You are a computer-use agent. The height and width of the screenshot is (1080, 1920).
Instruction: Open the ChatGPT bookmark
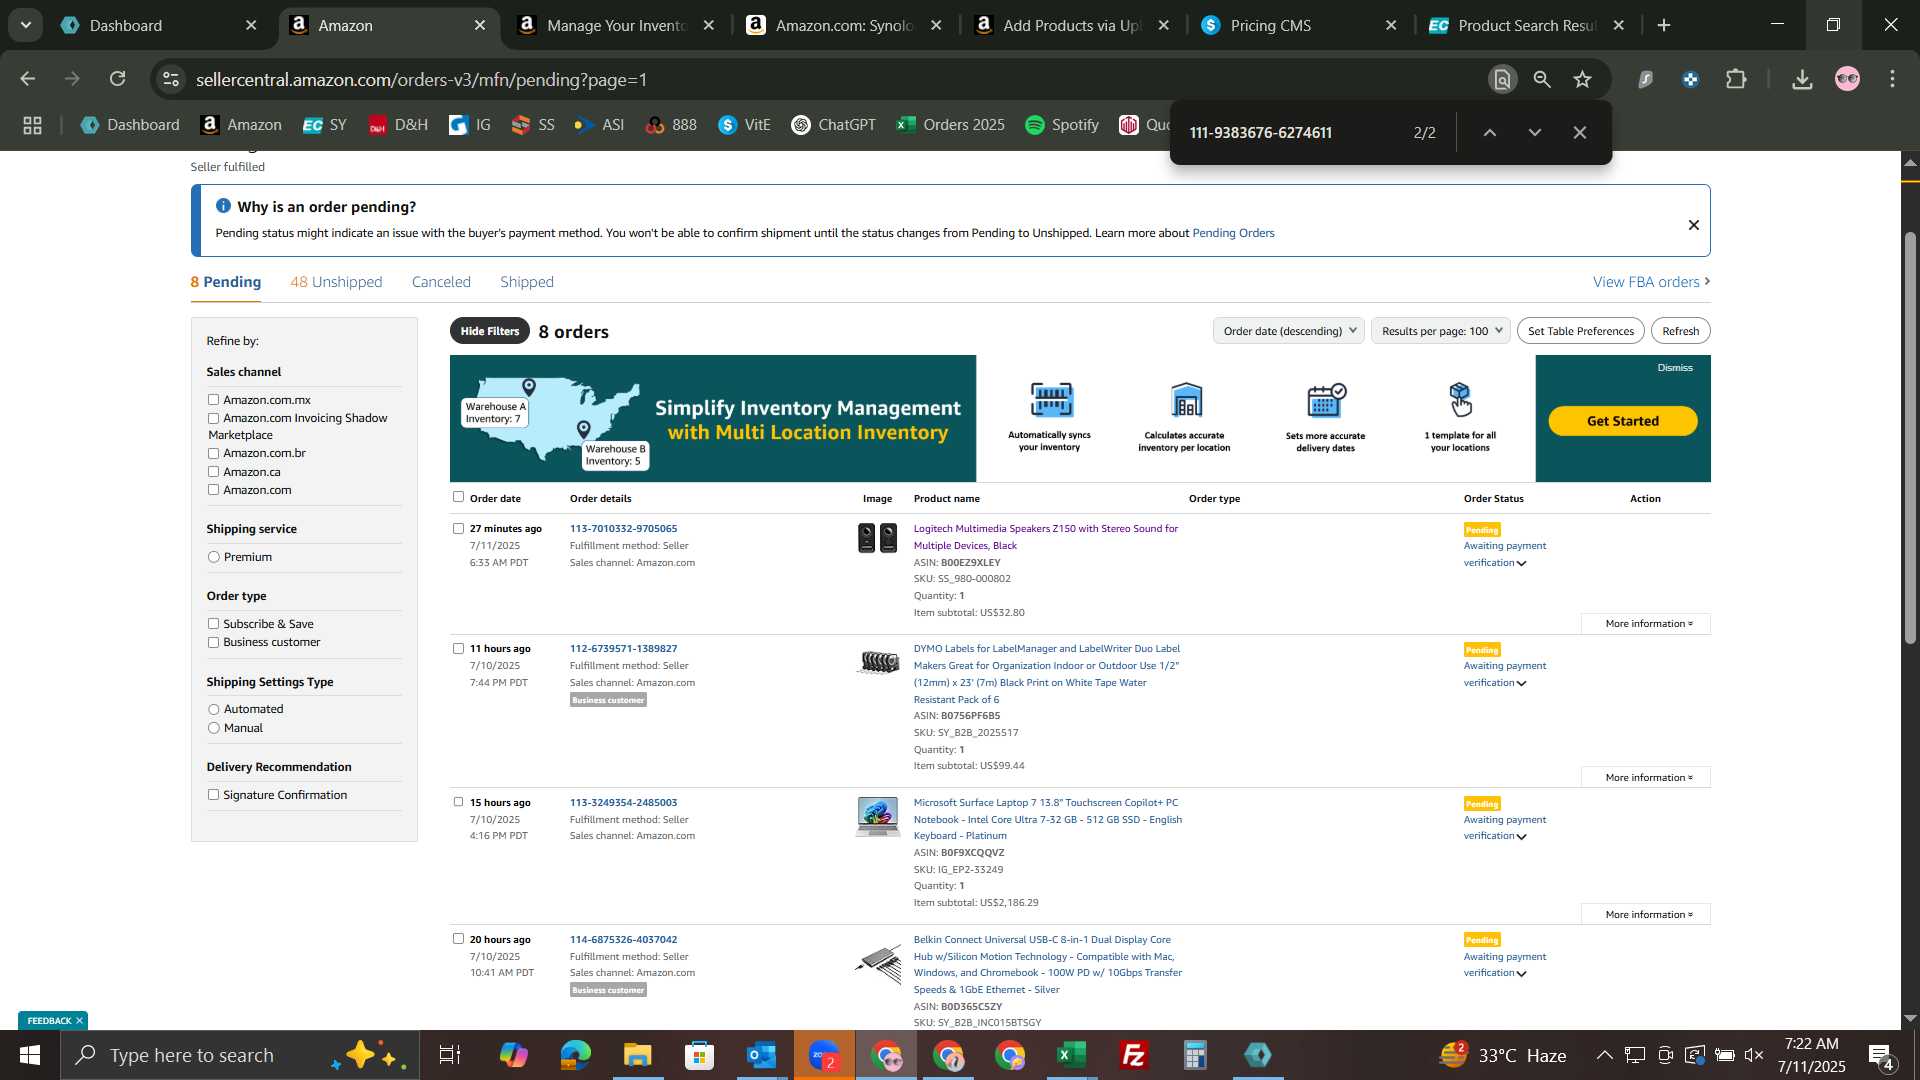click(x=833, y=125)
